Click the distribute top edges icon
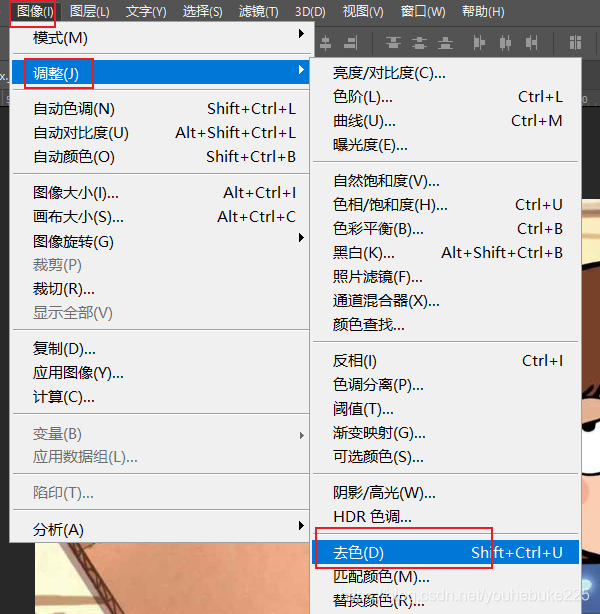Viewport: 600px width, 614px height. (x=393, y=43)
